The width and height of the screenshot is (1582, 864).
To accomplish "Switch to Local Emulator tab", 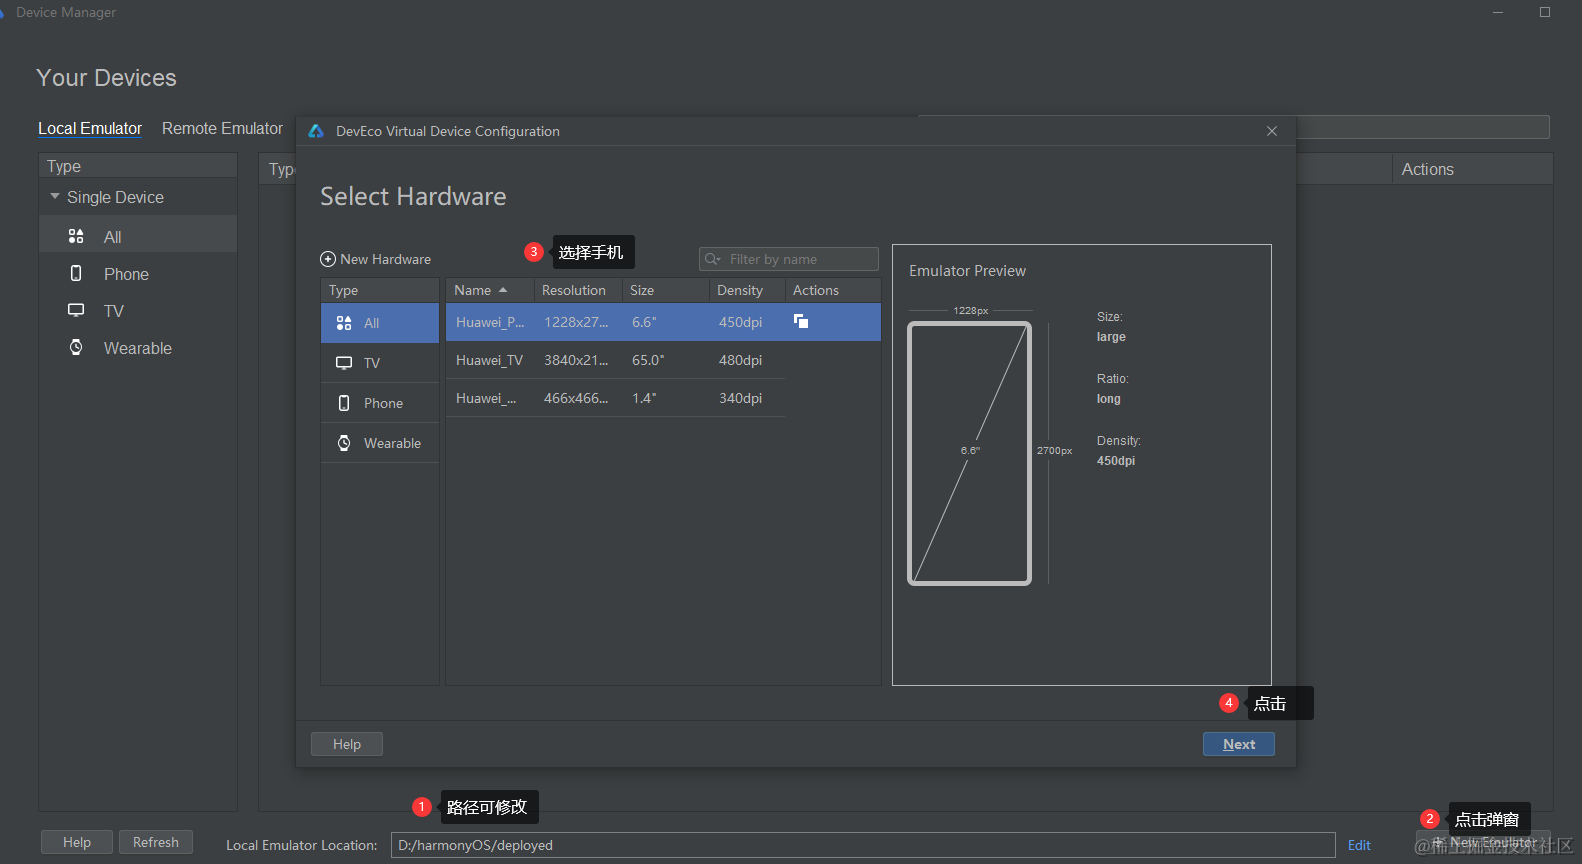I will click(90, 128).
